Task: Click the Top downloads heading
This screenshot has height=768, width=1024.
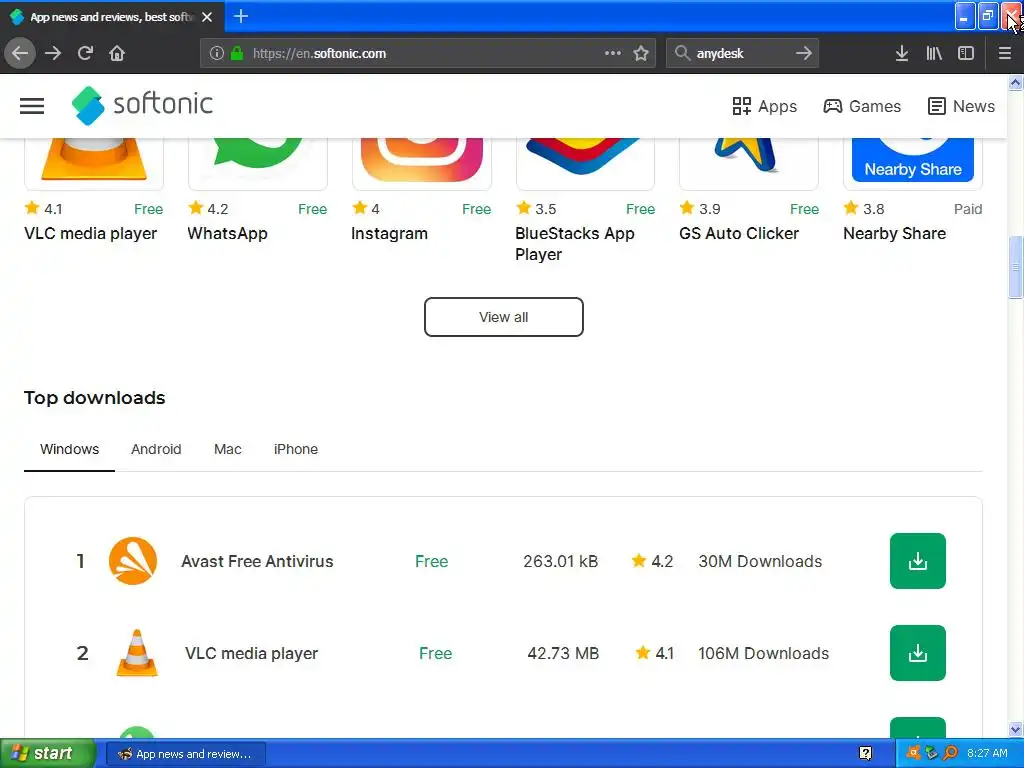Action: (95, 398)
